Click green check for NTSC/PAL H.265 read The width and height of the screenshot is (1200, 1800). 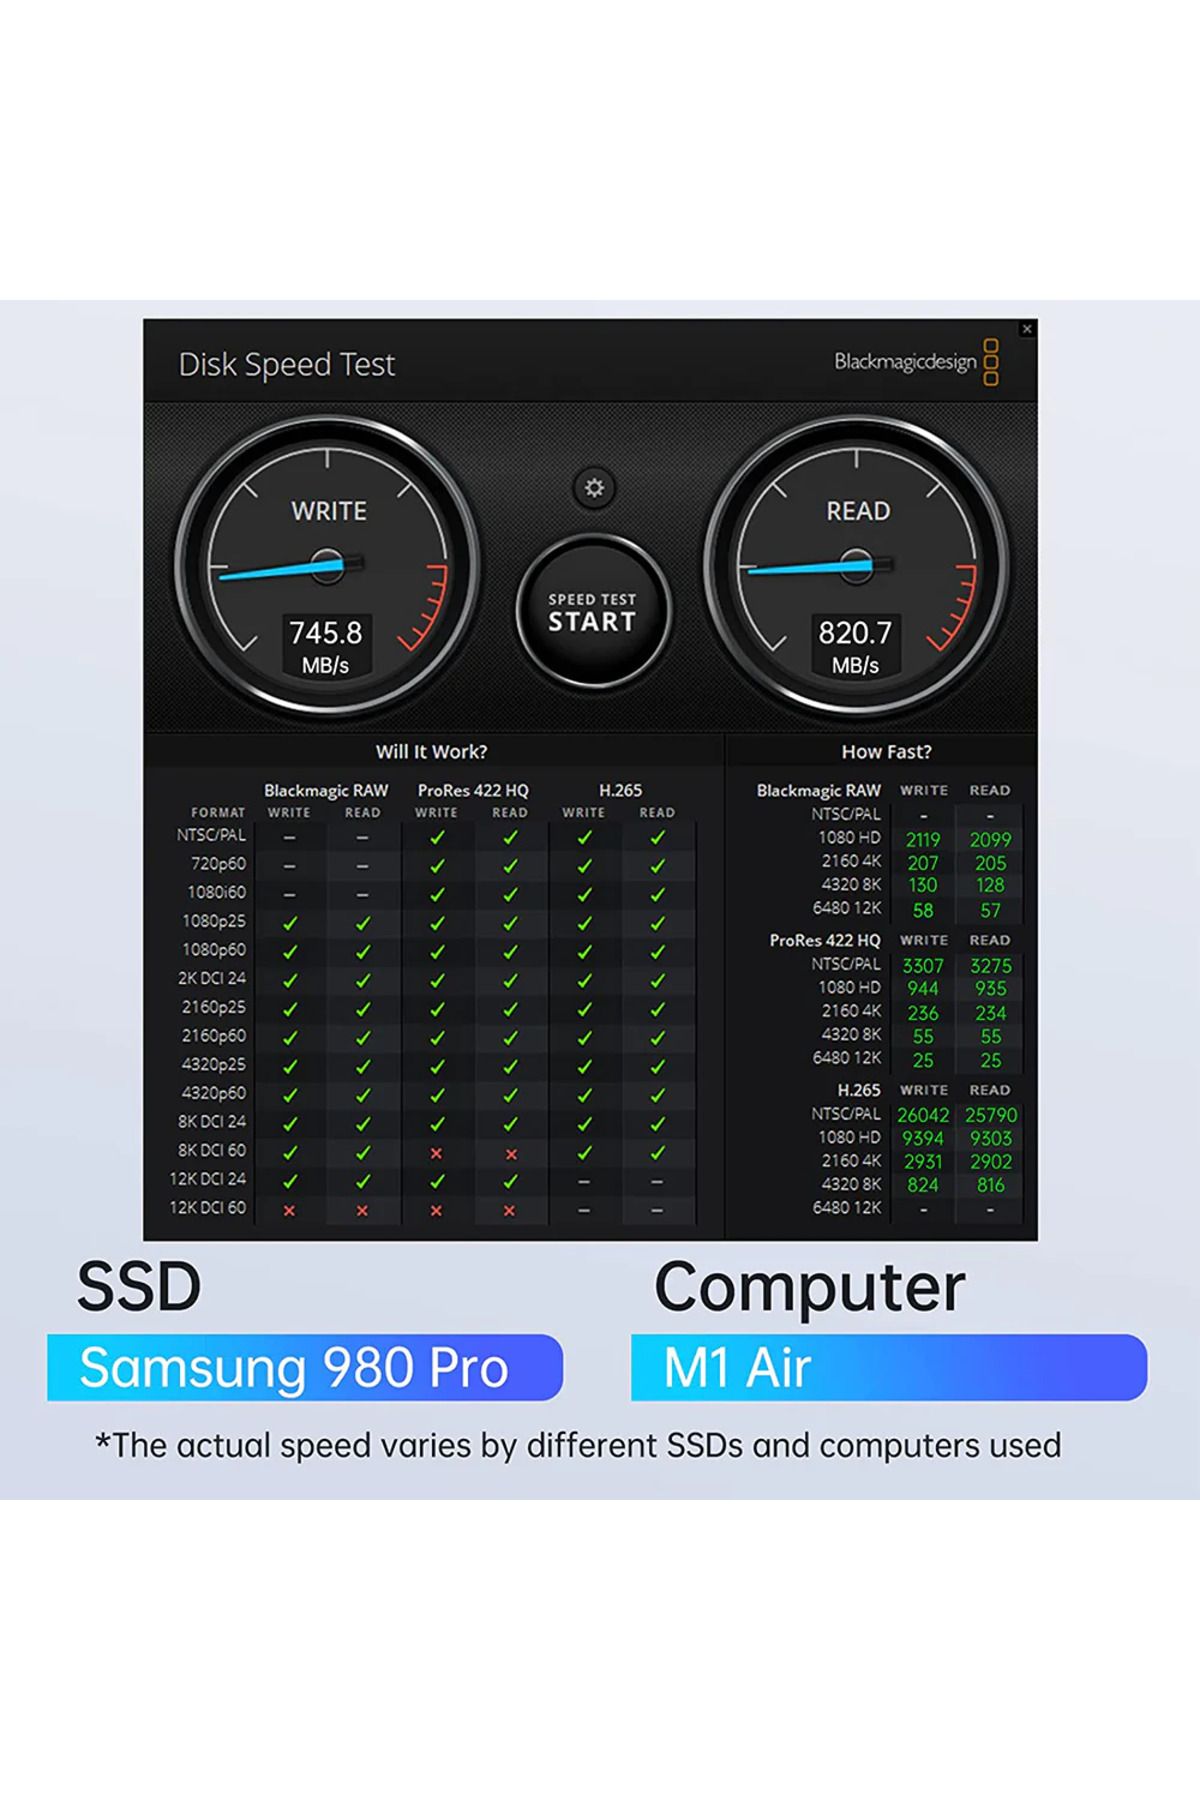click(657, 837)
